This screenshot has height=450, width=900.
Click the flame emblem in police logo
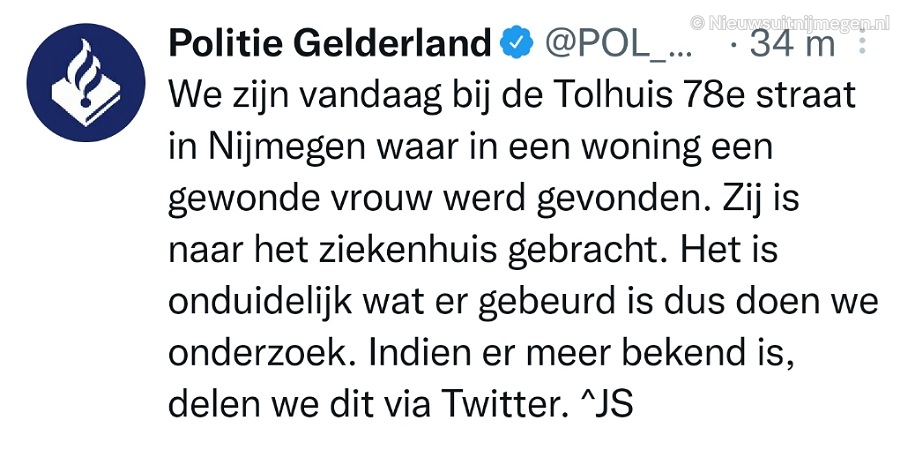(x=82, y=73)
